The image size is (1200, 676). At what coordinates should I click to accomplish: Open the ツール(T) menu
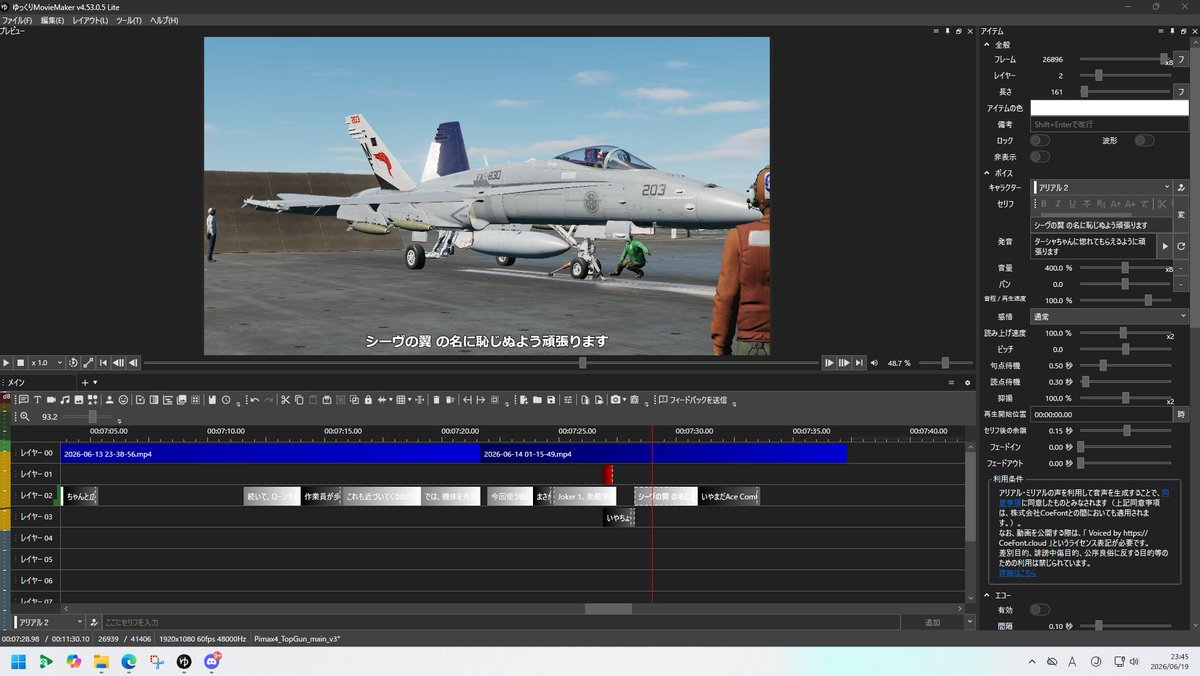[129, 20]
